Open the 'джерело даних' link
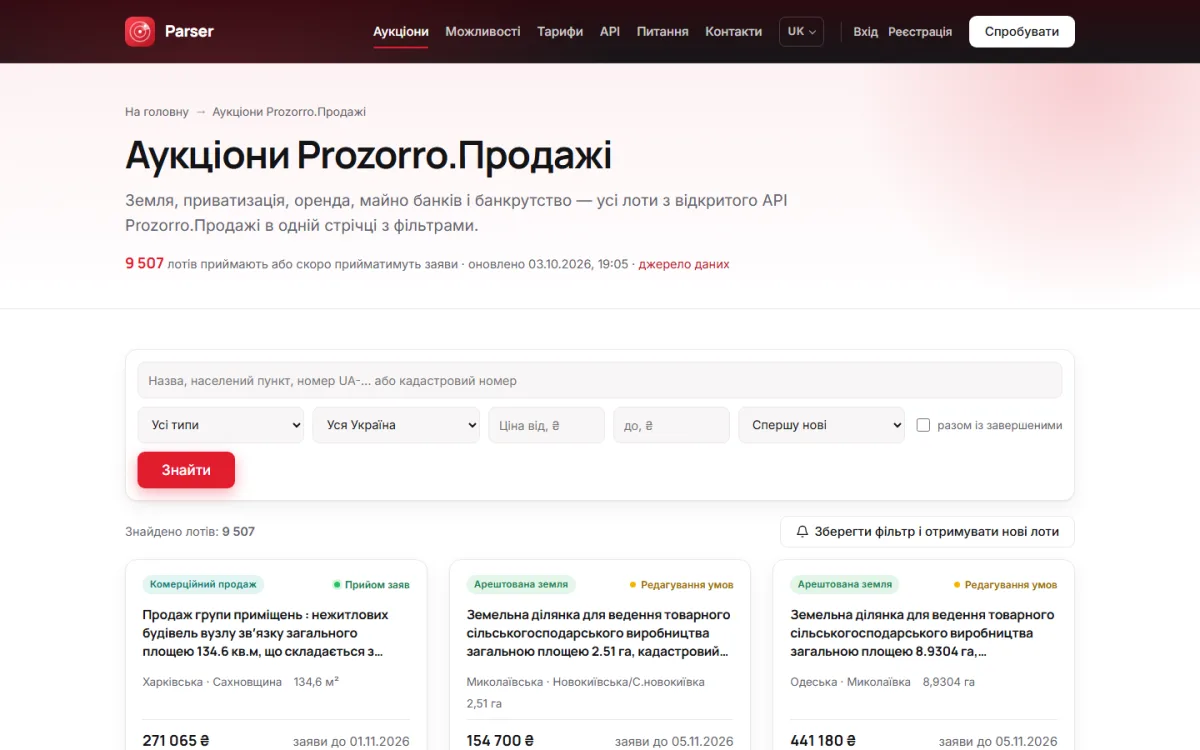This screenshot has height=750, width=1200. [684, 264]
